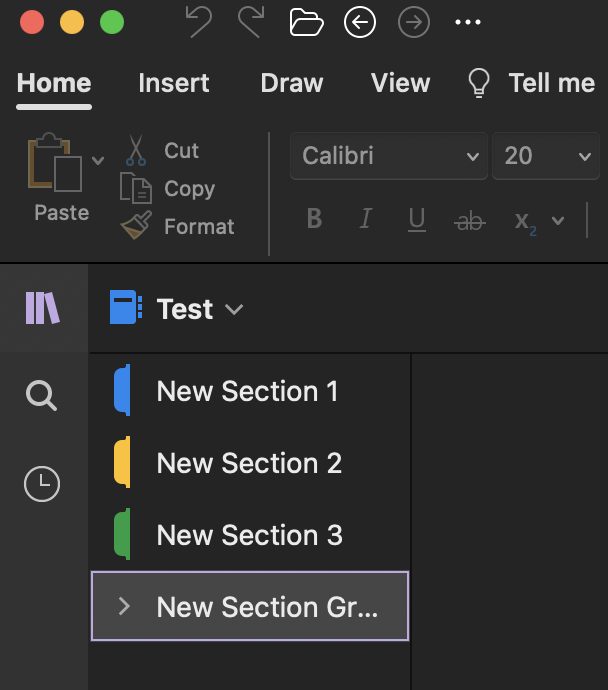Click the Tell me text

[x=552, y=83]
